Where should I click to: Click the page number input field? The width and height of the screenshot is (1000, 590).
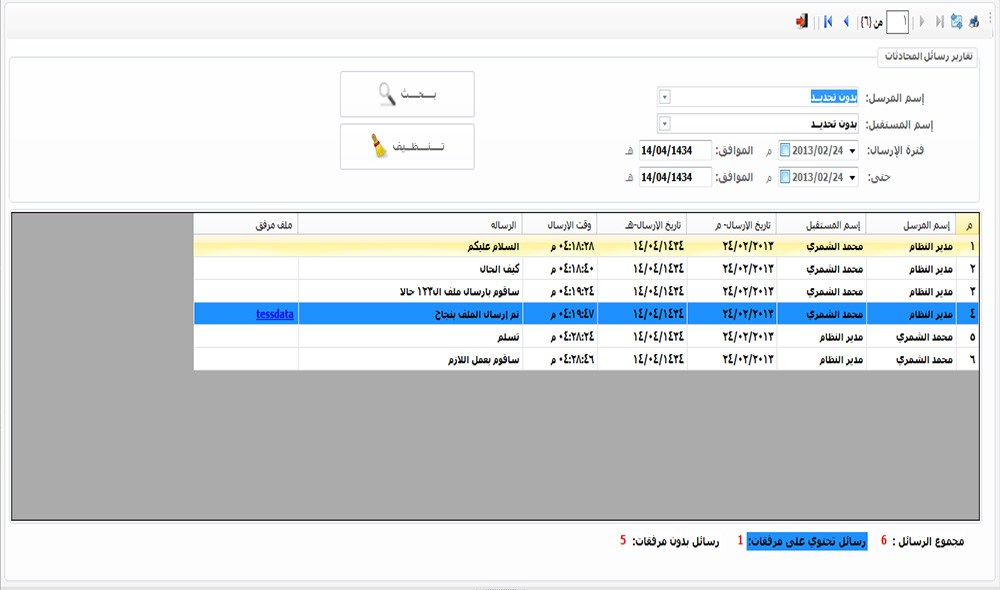[898, 21]
